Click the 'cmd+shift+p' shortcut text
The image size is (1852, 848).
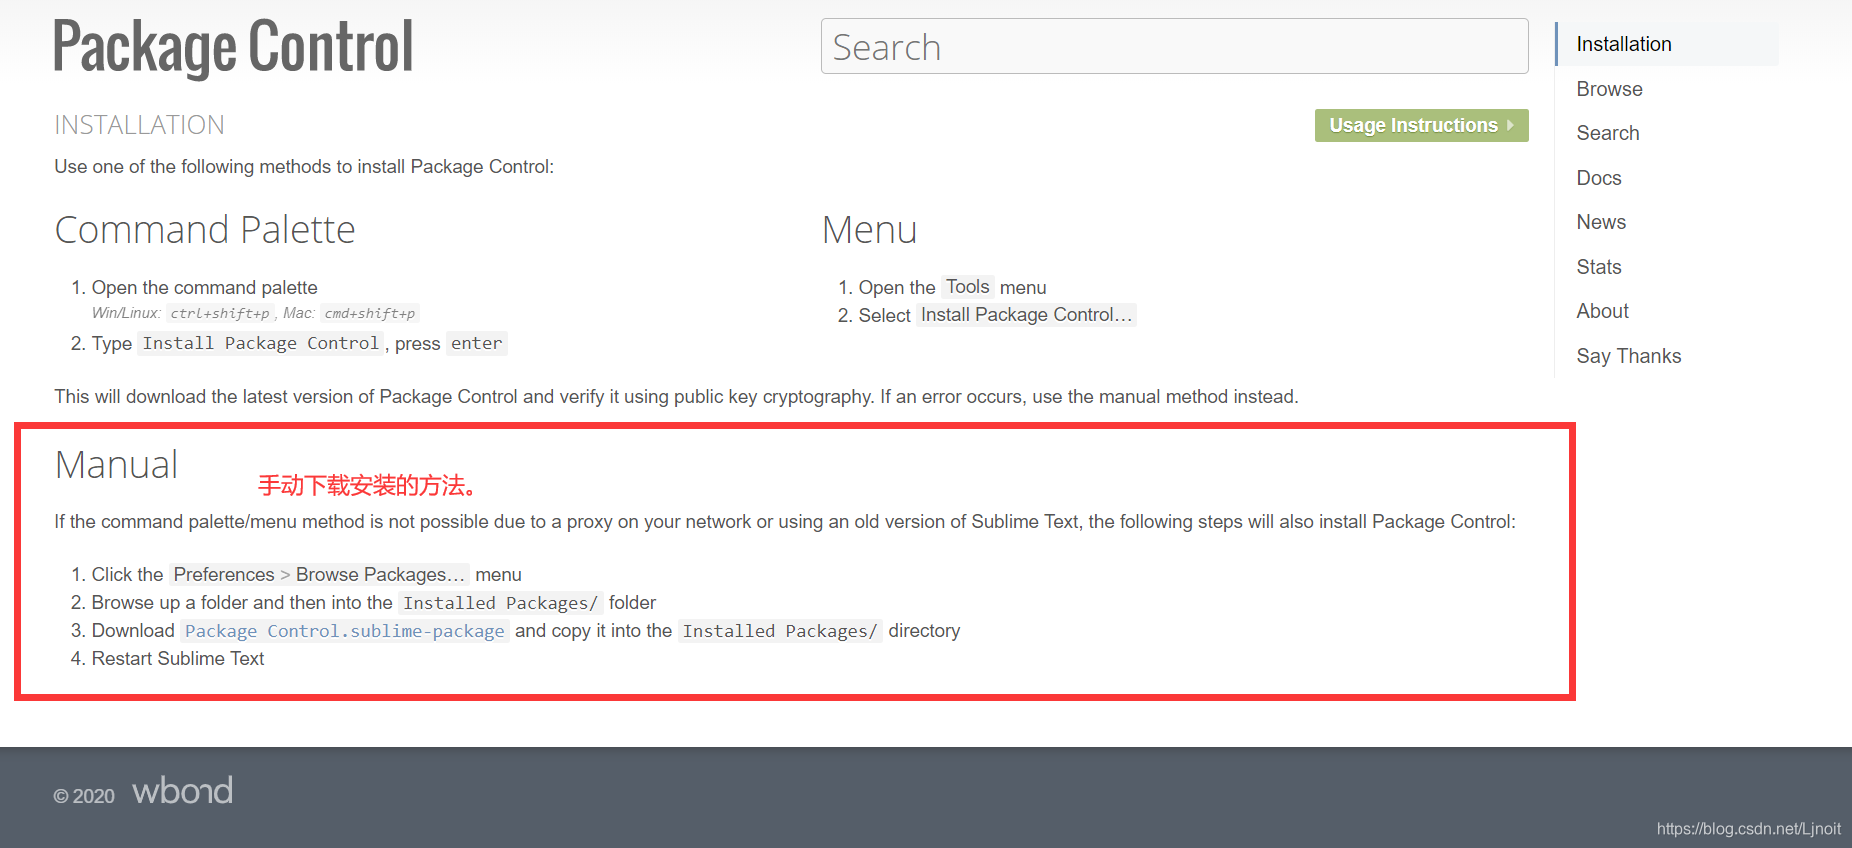tap(369, 313)
